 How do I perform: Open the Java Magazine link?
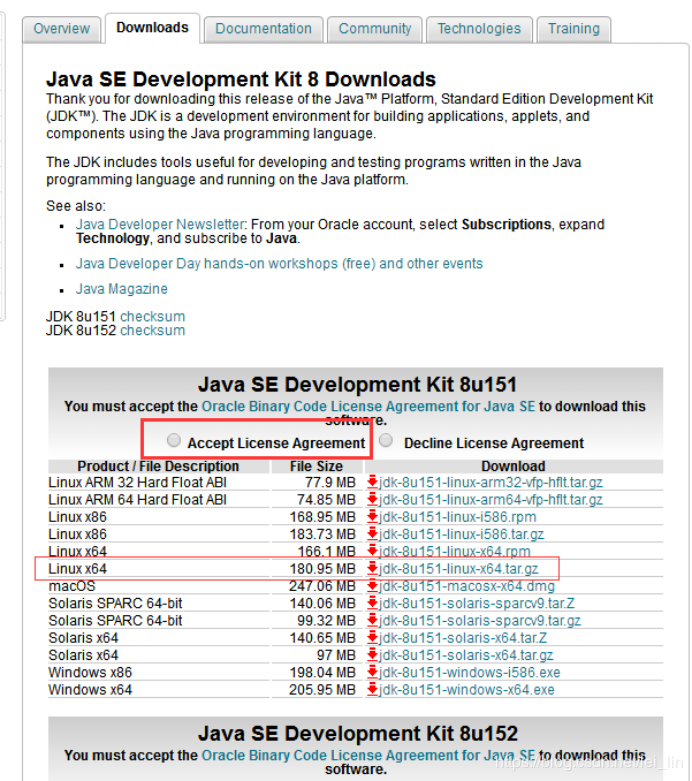(x=122, y=289)
